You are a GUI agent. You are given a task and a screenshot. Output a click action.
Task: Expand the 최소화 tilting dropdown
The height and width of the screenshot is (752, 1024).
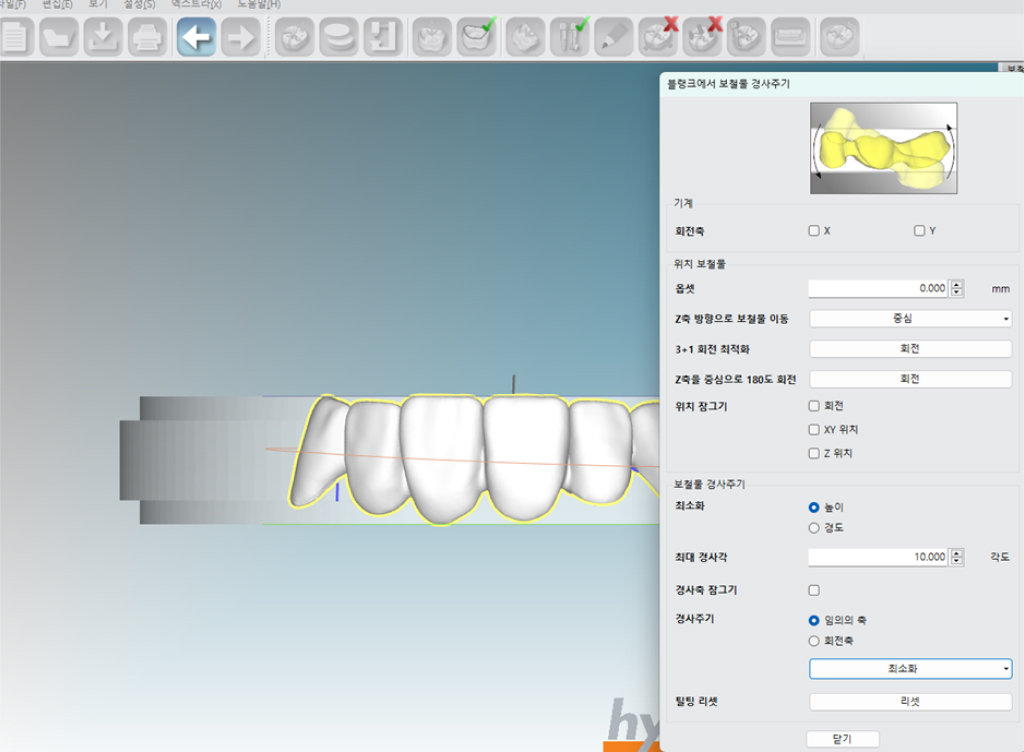coord(910,669)
